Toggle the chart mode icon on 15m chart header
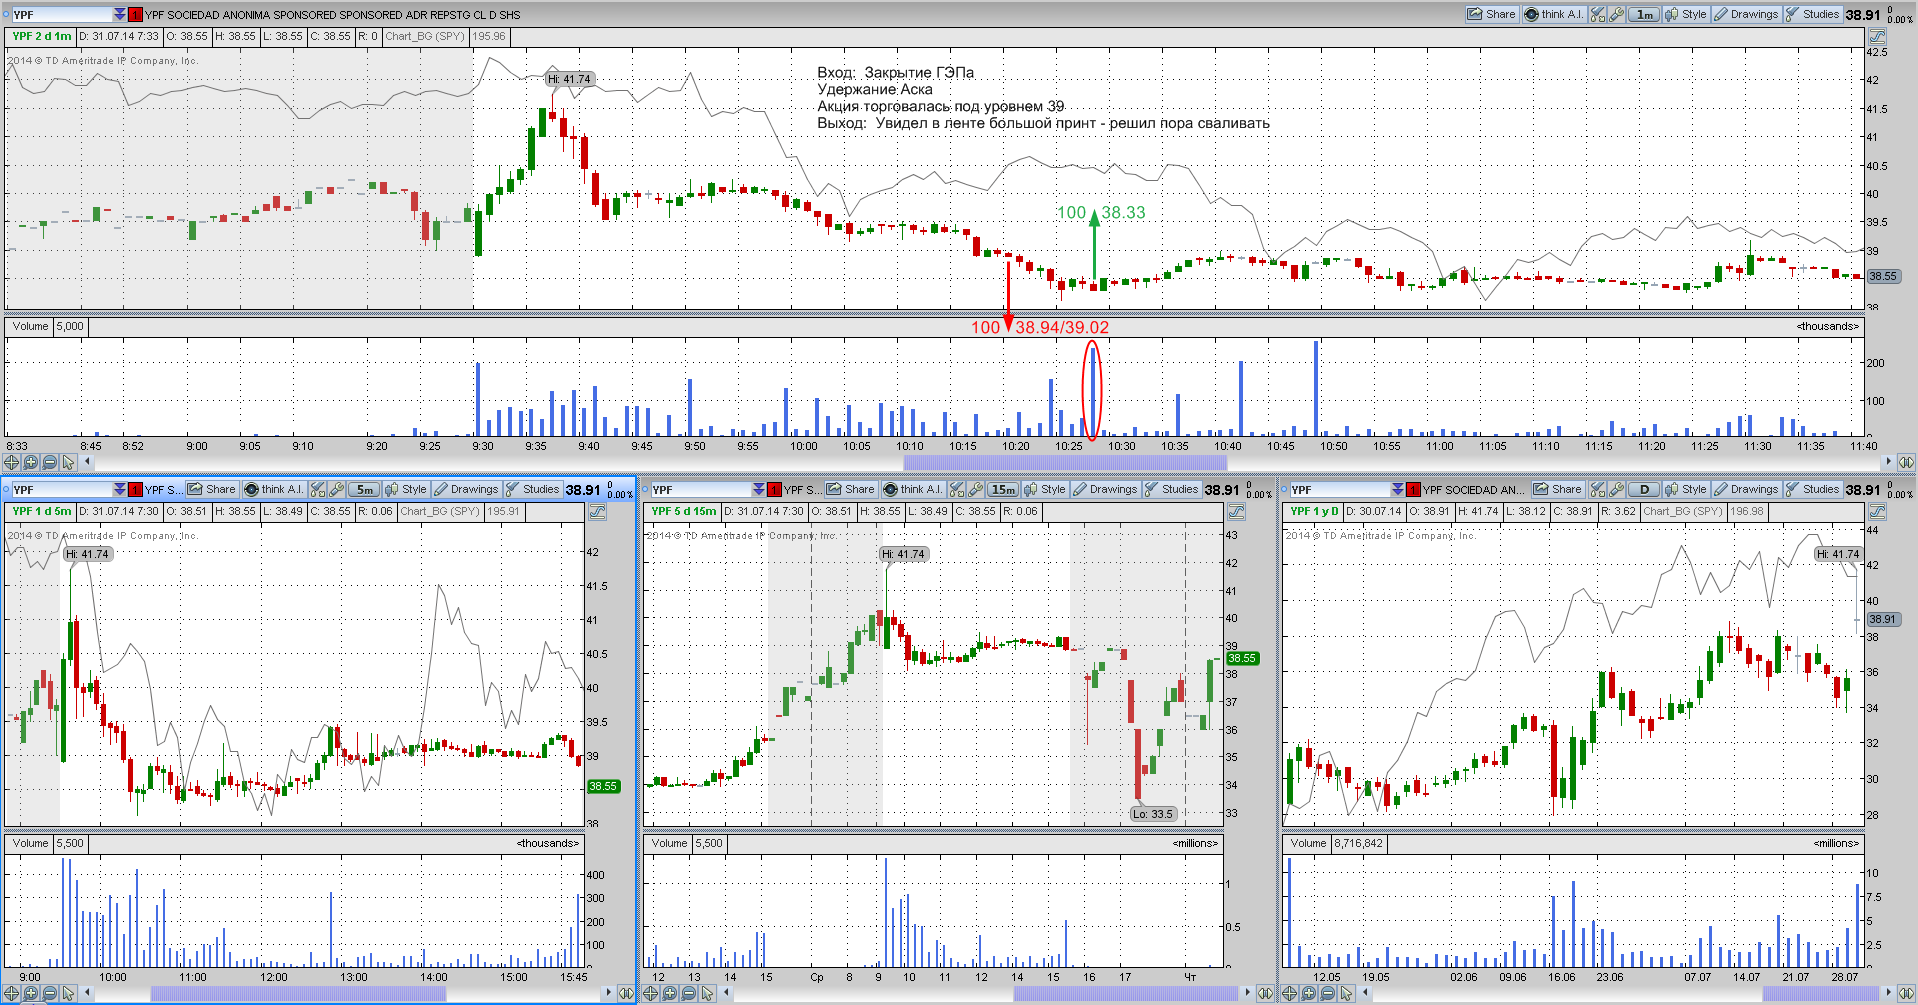This screenshot has width=1918, height=1005. point(1236,511)
